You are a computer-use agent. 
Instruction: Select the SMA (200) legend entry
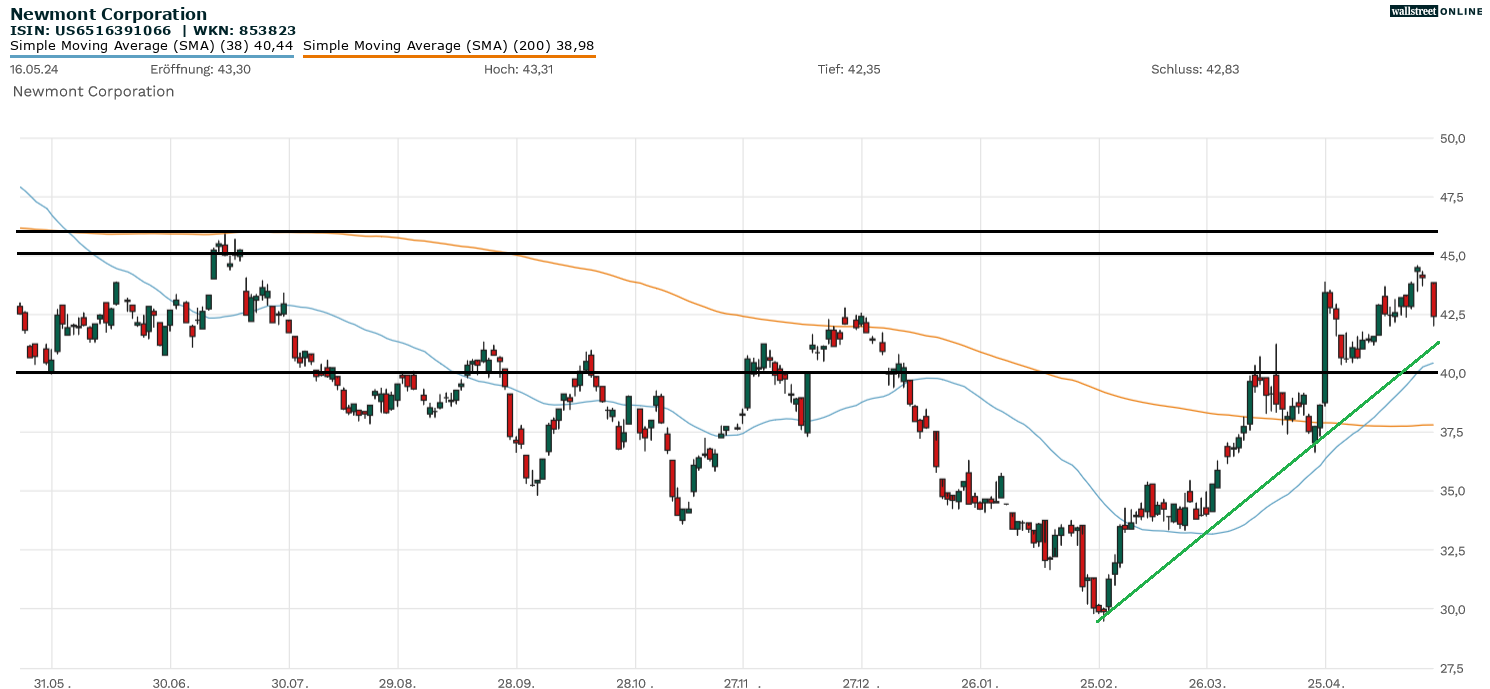[450, 45]
